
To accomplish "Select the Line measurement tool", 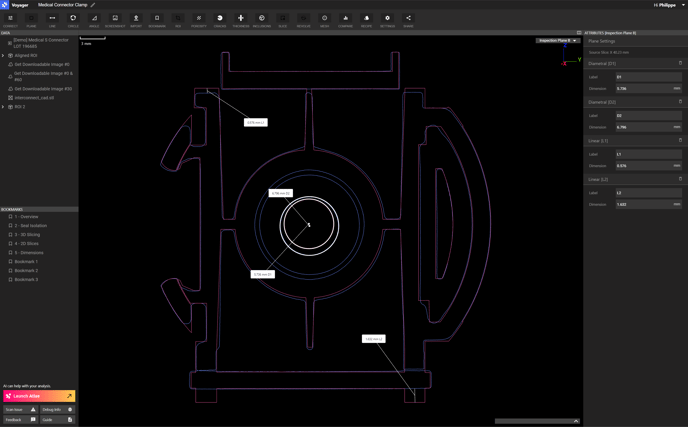I will pos(52,20).
